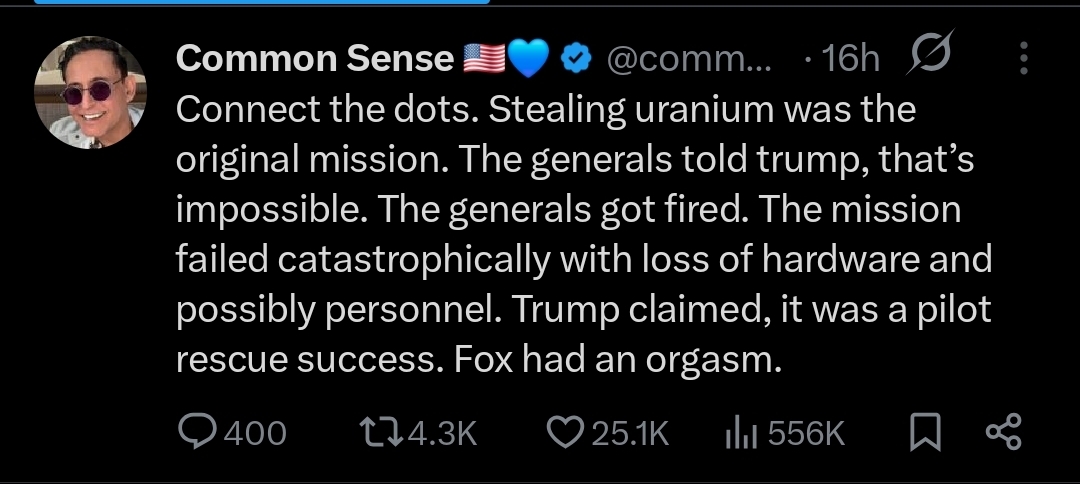Click the 400 replies count
Viewport: 1080px width, 484px height.
click(254, 433)
